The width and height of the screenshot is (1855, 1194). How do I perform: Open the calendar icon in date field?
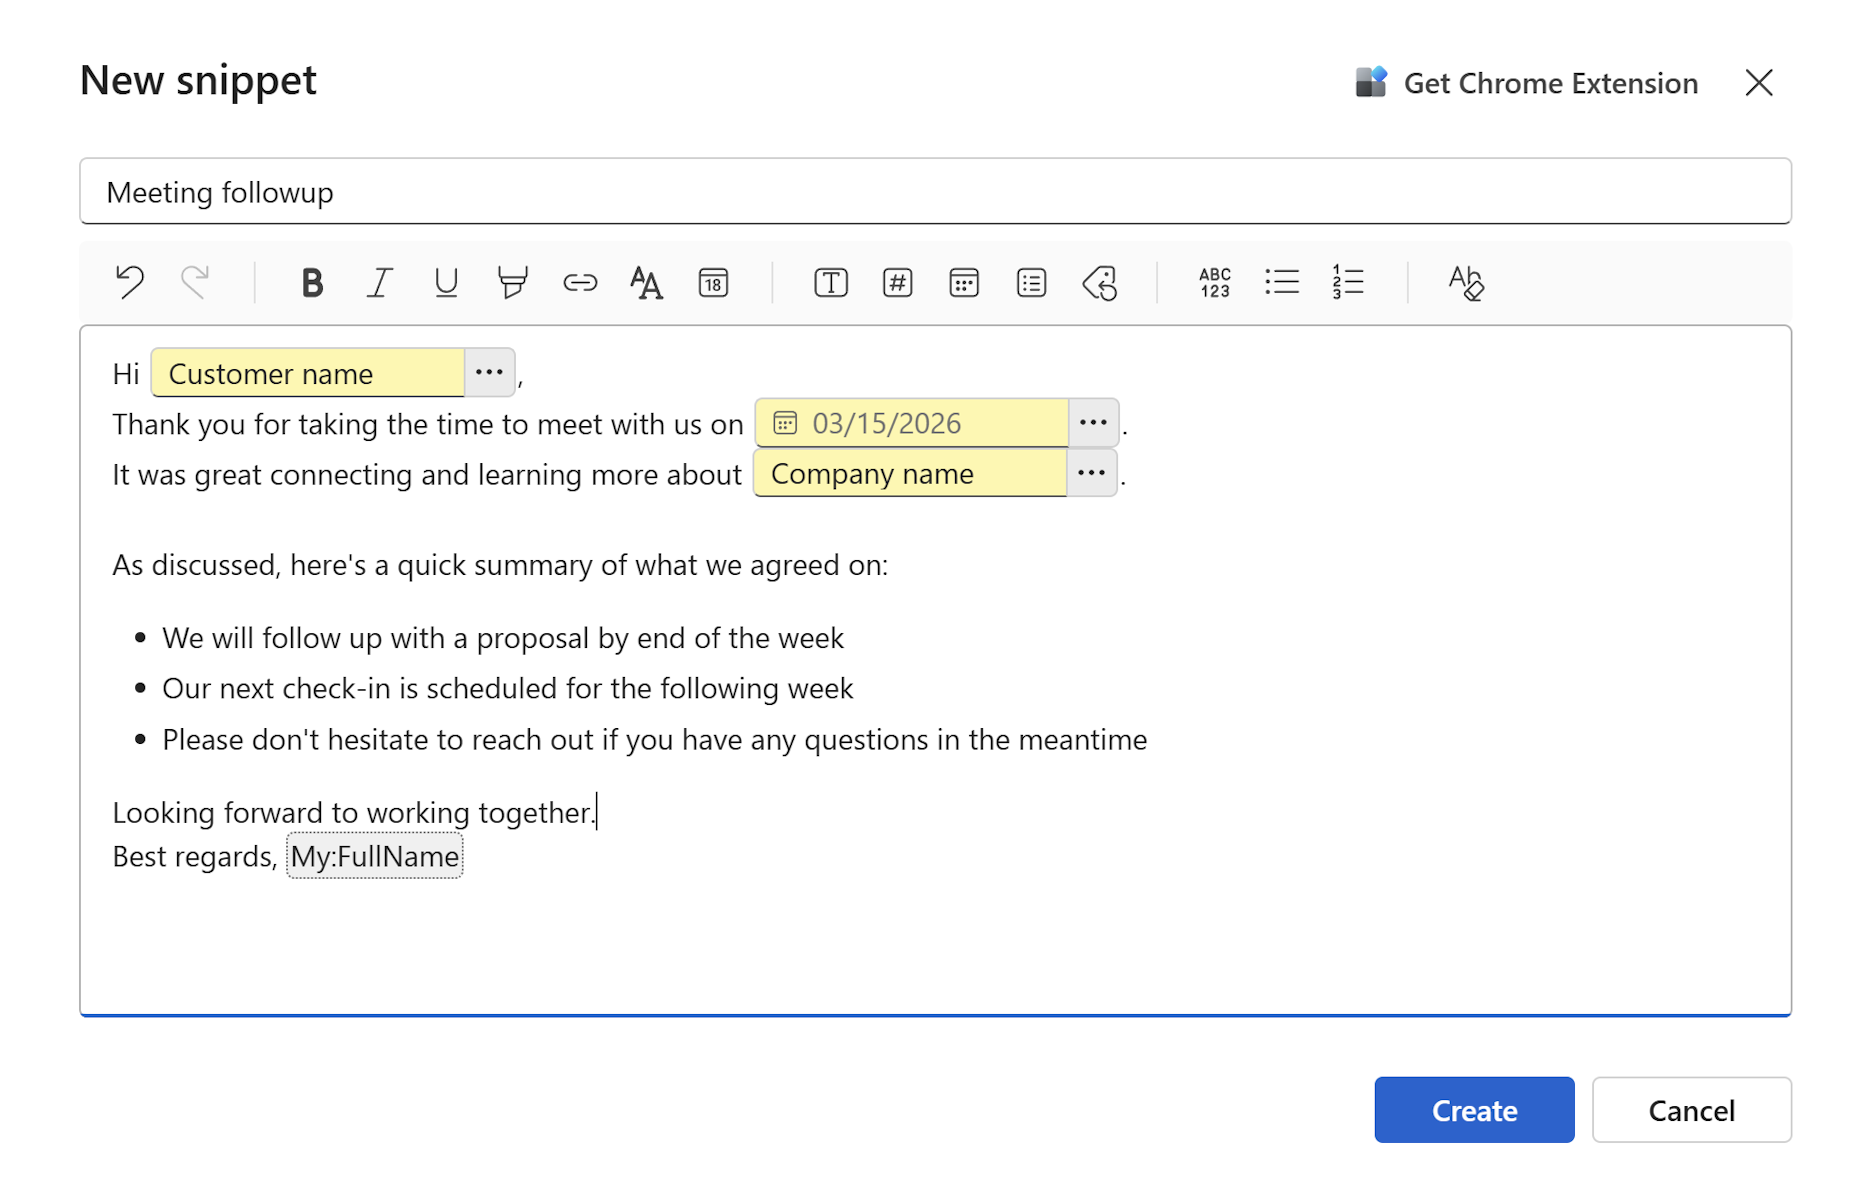click(x=785, y=423)
